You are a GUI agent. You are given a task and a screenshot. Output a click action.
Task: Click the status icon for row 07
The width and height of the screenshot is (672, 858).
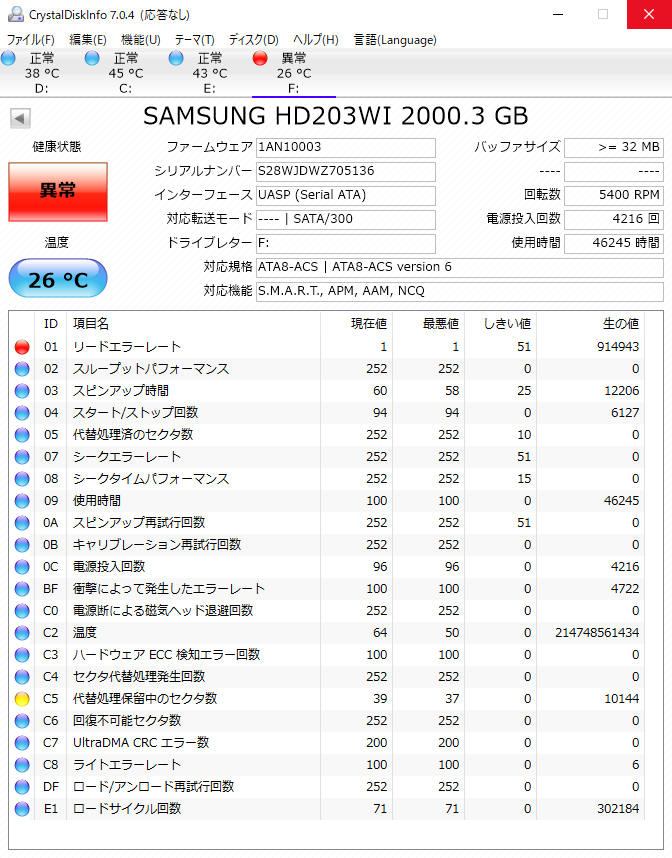22,457
